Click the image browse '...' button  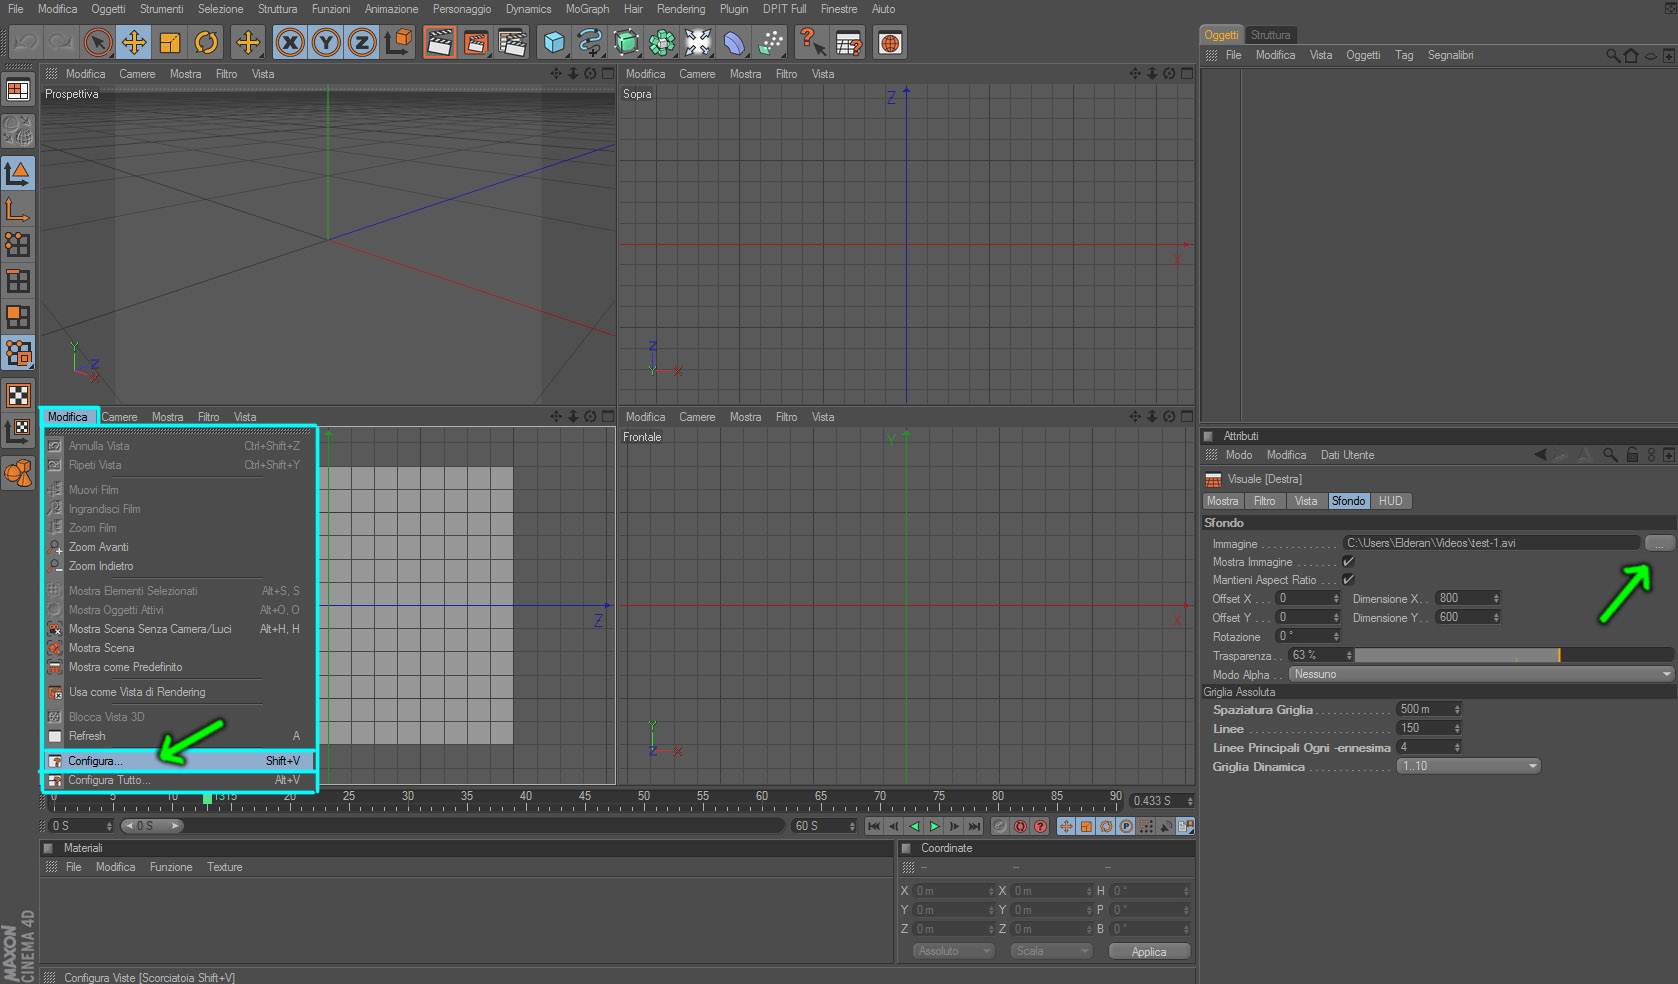click(1659, 543)
